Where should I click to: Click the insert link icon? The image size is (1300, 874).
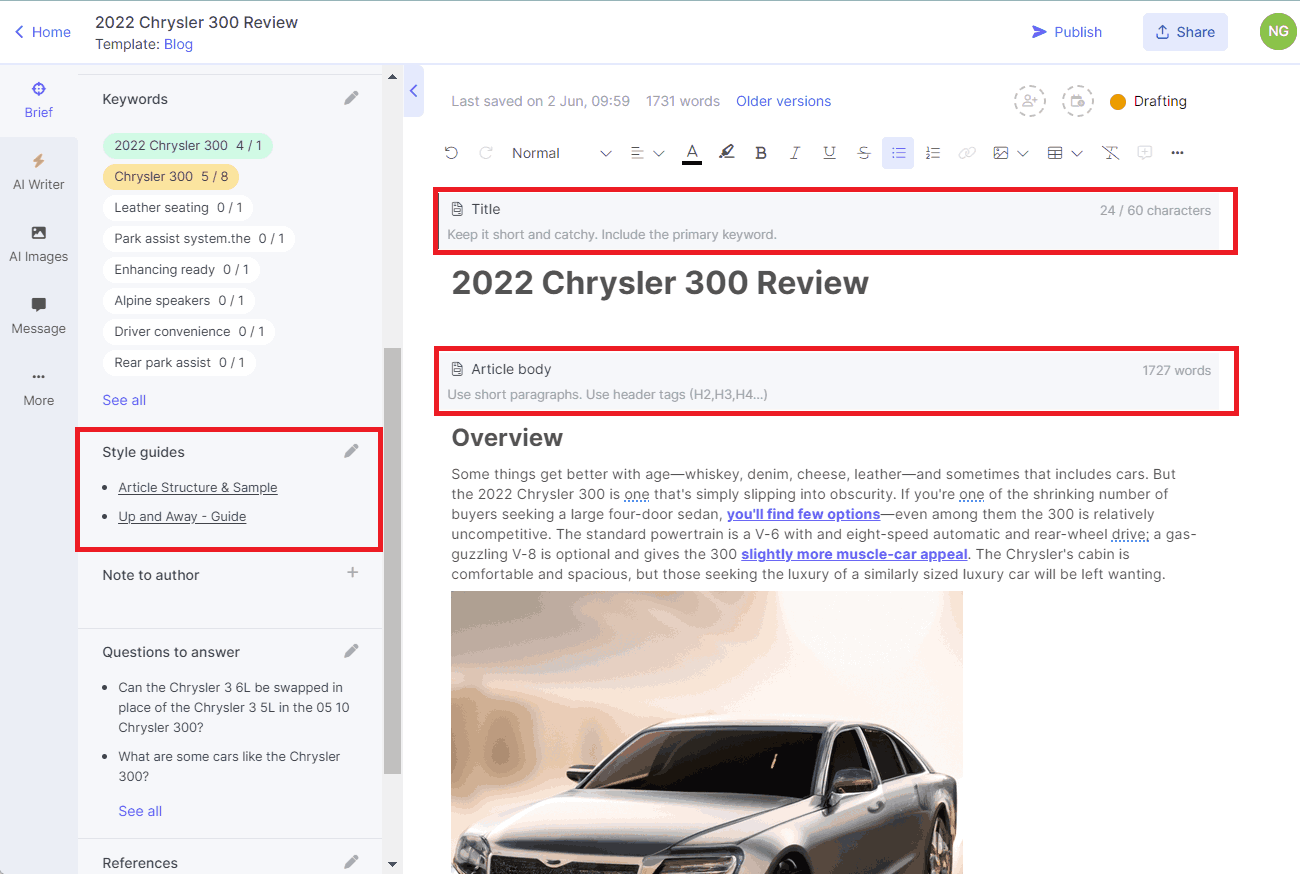pos(966,153)
